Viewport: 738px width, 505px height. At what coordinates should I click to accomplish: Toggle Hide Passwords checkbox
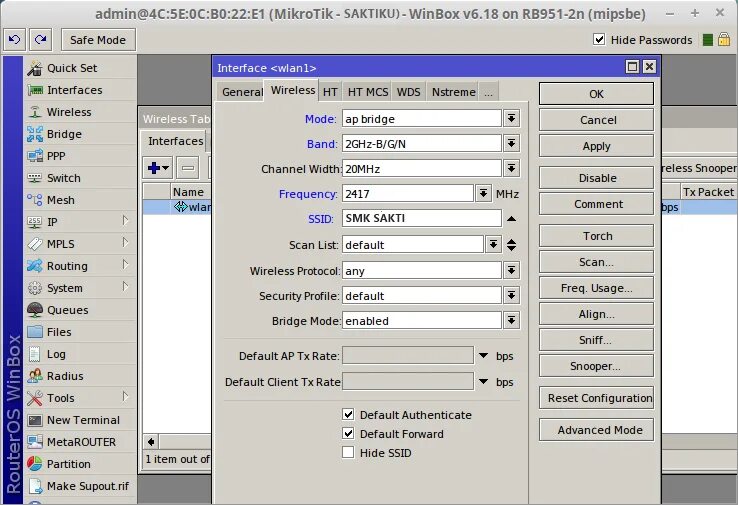(599, 40)
